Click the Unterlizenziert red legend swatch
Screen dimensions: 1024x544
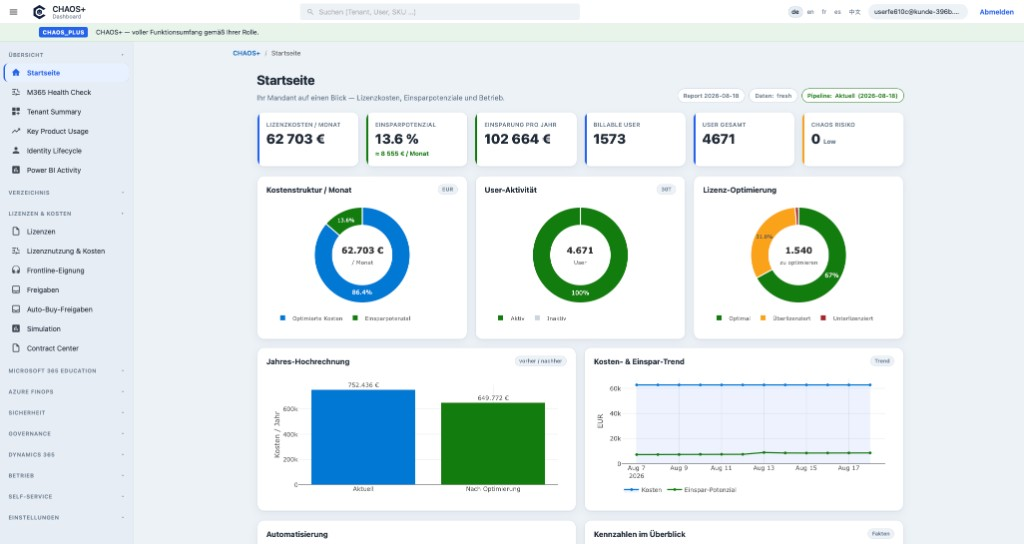823,318
